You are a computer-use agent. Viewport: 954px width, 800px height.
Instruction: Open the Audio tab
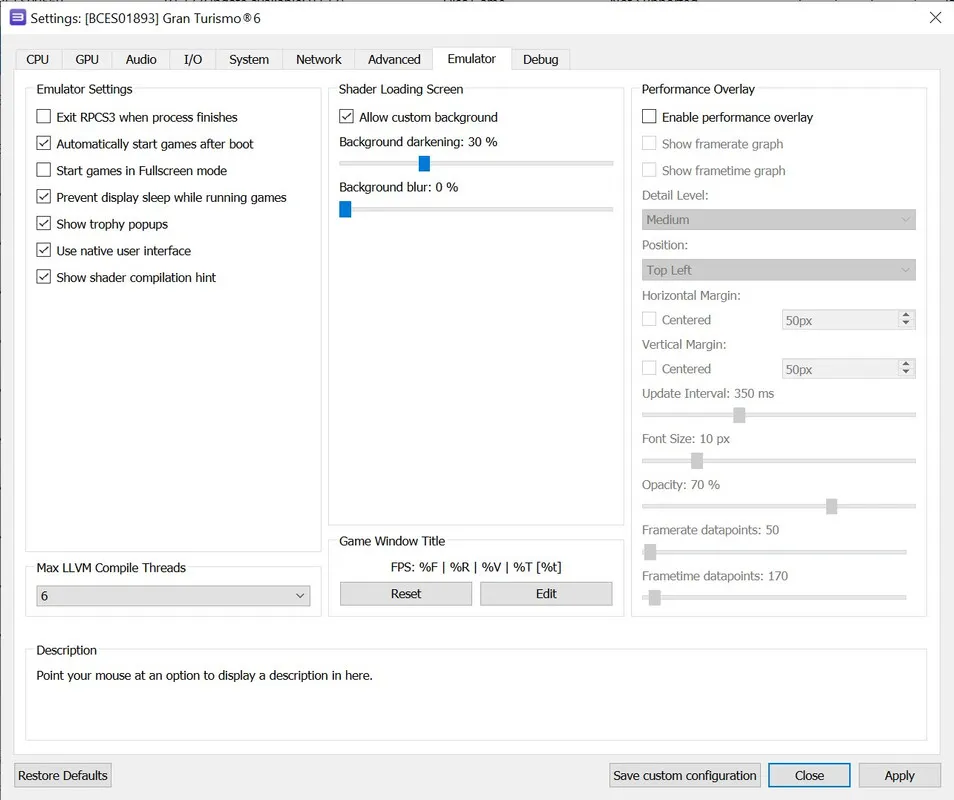pos(141,60)
